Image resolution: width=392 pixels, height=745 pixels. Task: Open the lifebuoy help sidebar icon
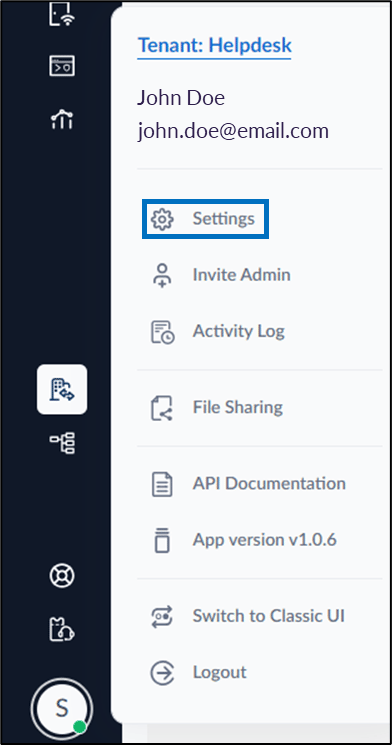(x=62, y=576)
